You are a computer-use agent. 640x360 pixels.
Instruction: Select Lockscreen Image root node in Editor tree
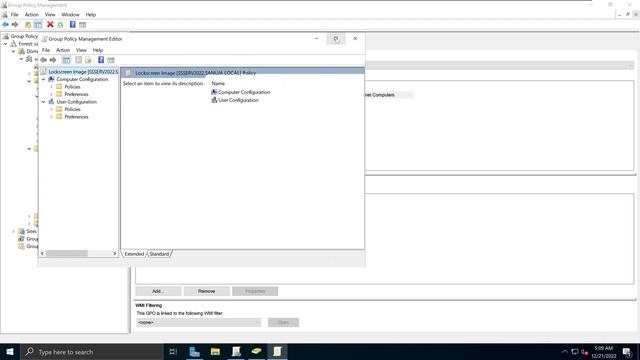(x=83, y=72)
